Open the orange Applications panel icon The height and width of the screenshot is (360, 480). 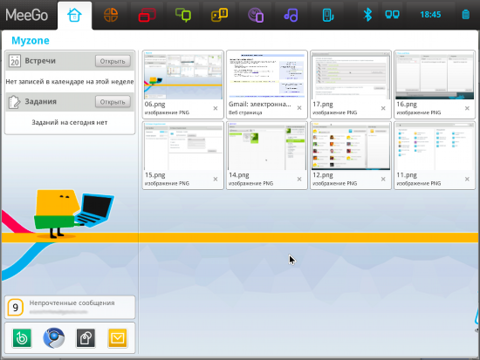tap(111, 15)
